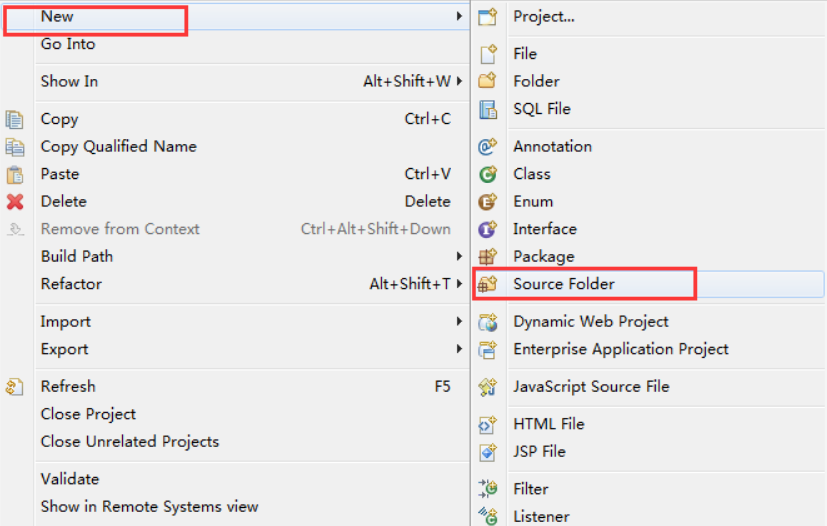Screen dimensions: 827x526
Task: Select Dynamic Web Project label
Action: click(591, 322)
